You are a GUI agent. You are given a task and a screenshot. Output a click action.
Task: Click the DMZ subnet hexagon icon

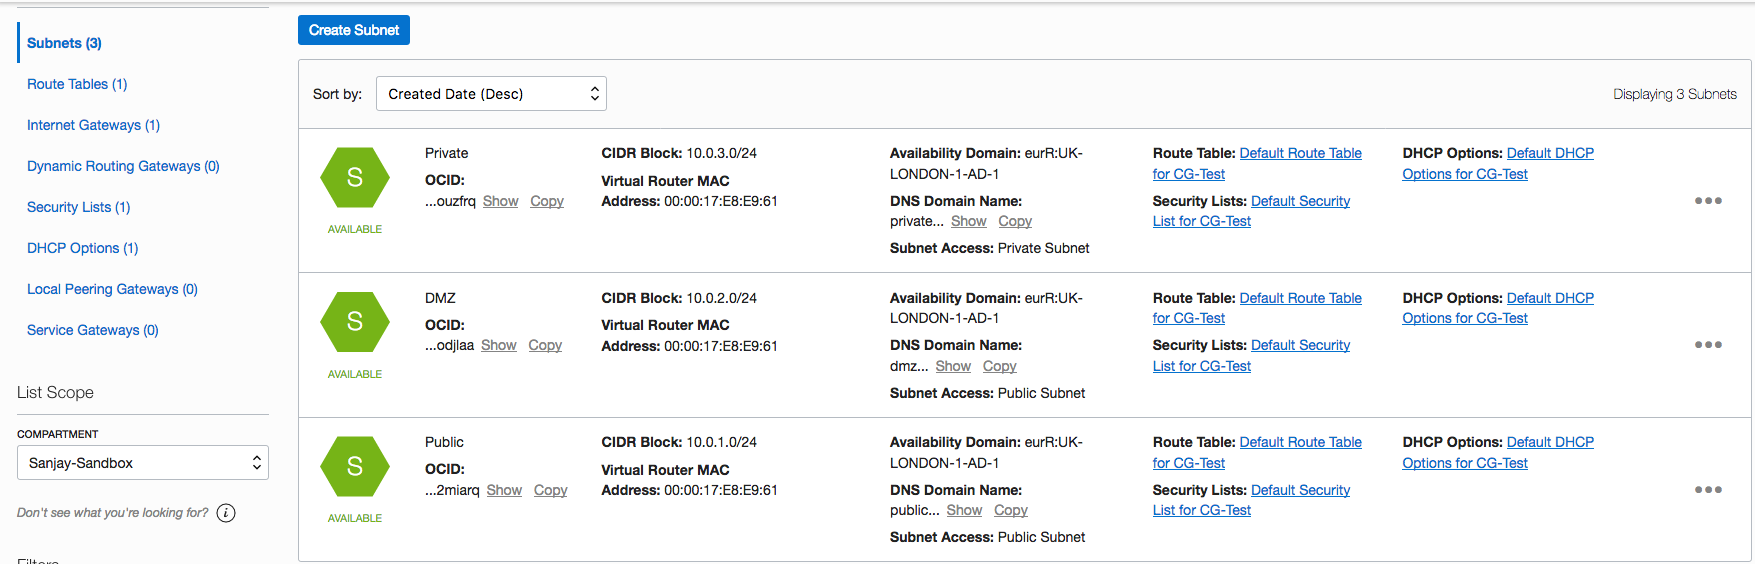click(354, 322)
